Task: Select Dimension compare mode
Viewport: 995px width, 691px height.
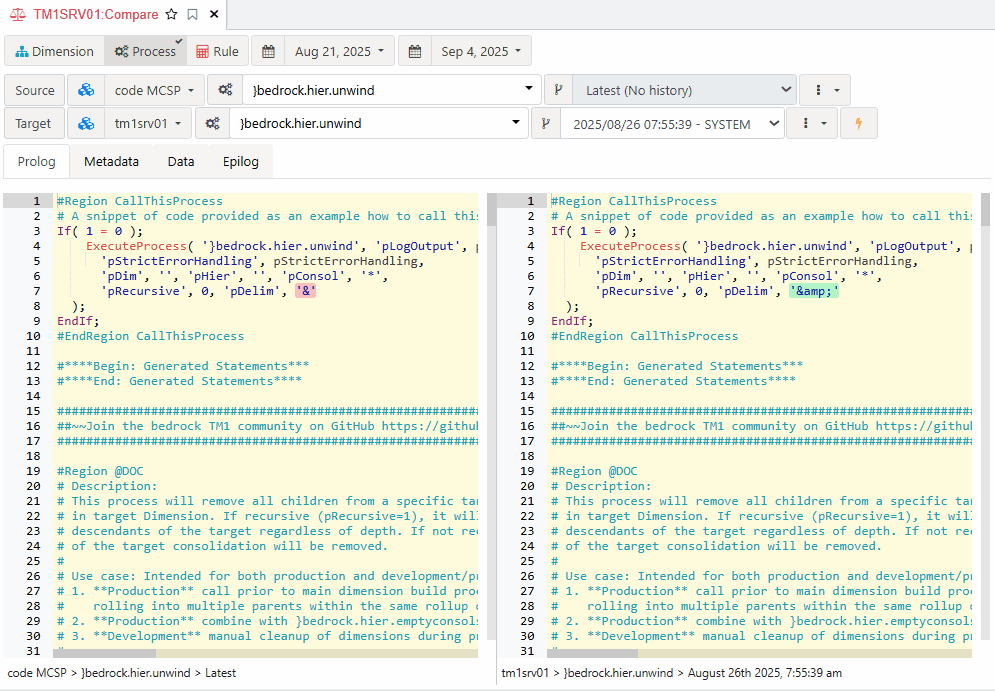Action: 54,51
